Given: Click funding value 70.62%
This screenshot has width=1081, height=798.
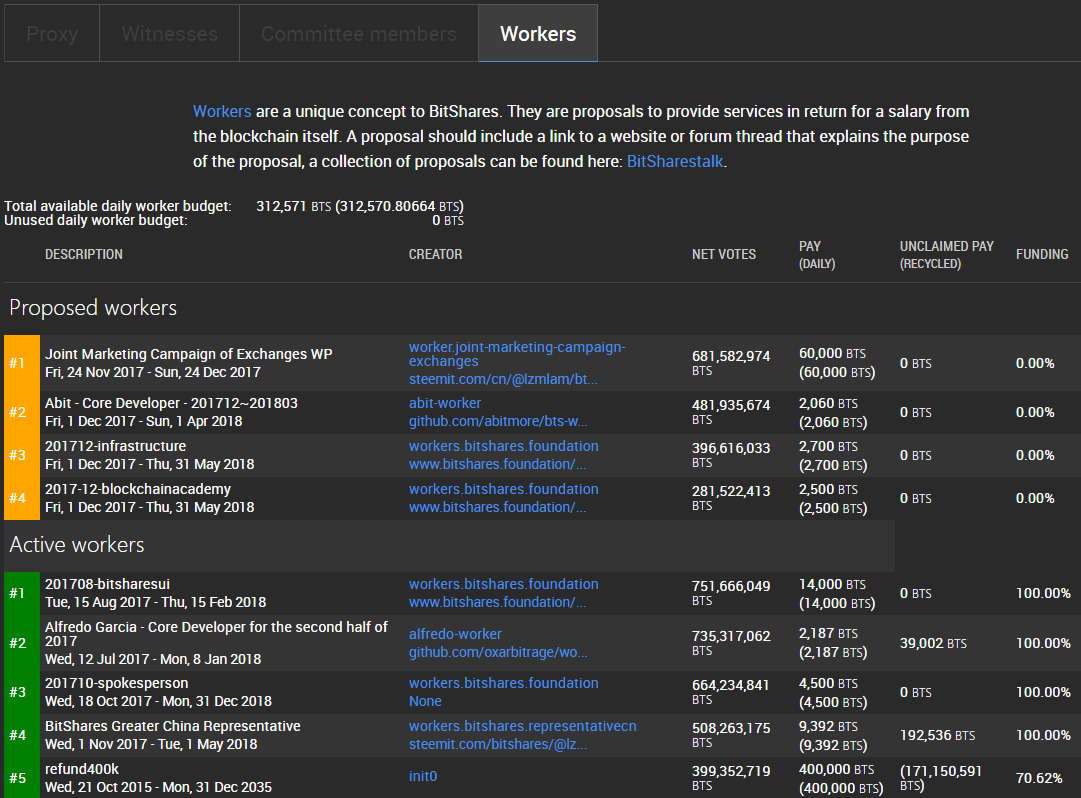Looking at the screenshot, I should (x=1039, y=778).
